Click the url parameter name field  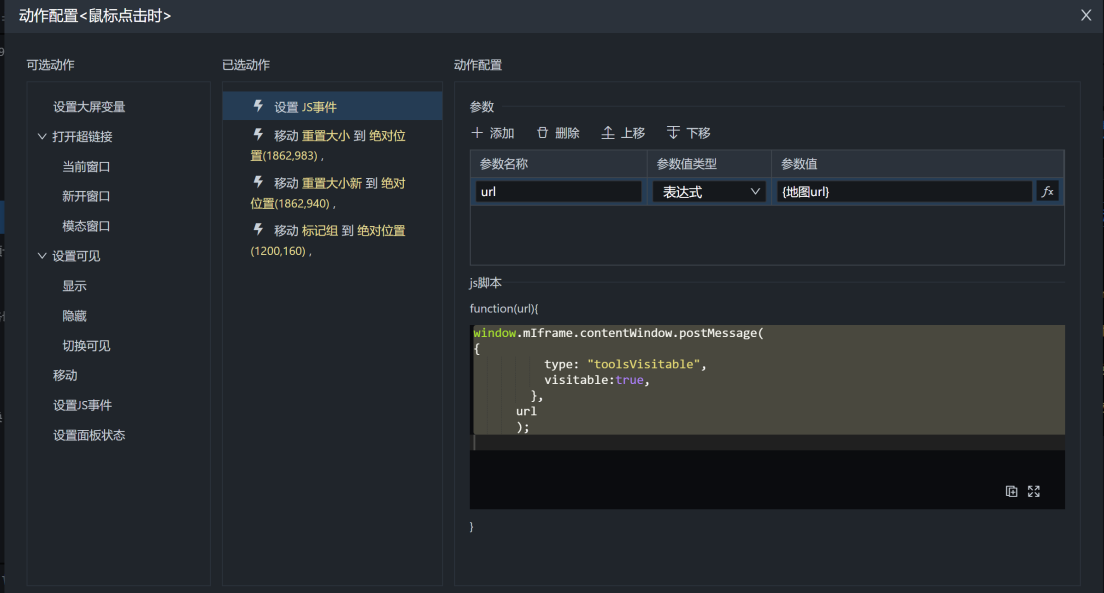click(x=558, y=192)
